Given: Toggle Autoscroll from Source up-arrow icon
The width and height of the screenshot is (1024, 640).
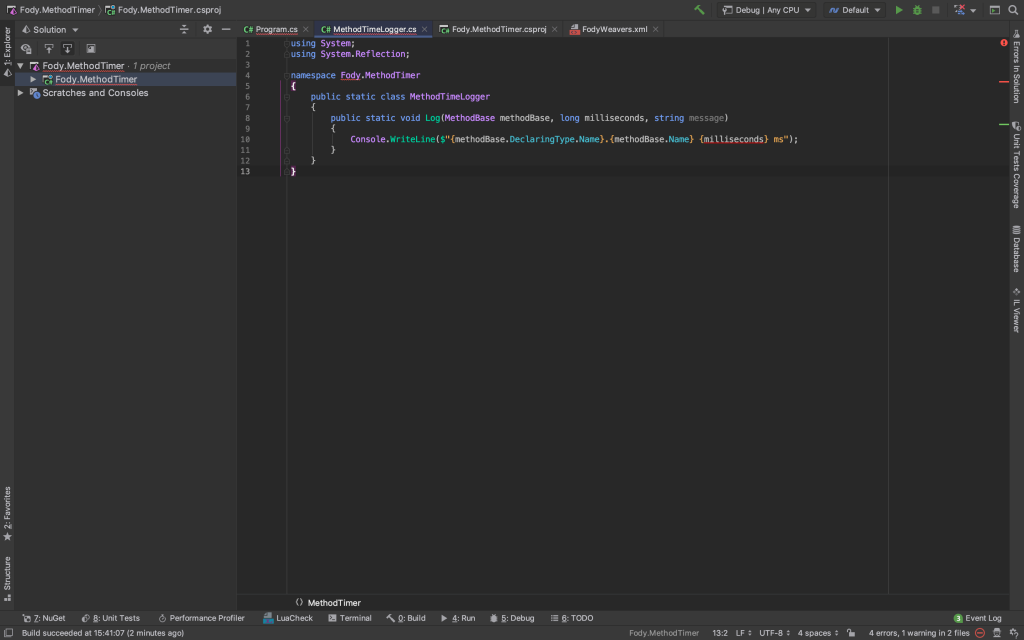Looking at the screenshot, I should click(48, 48).
